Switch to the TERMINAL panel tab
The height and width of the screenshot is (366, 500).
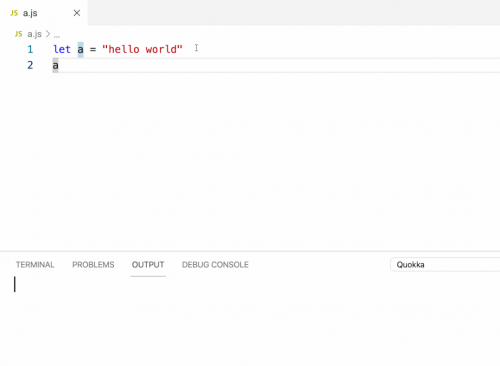[35, 265]
